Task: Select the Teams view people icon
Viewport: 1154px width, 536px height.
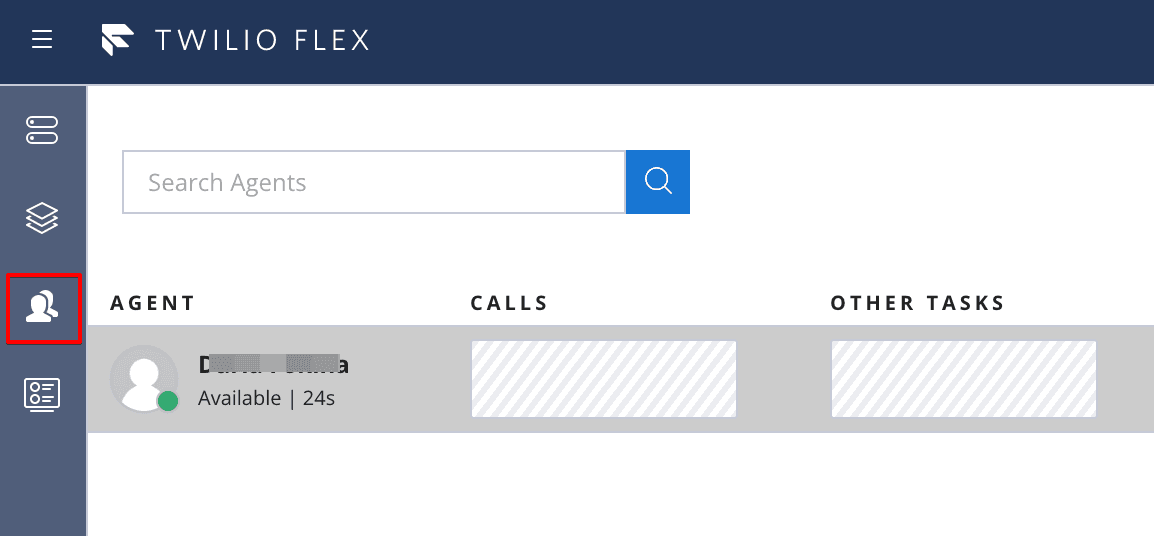Action: pyautogui.click(x=42, y=307)
